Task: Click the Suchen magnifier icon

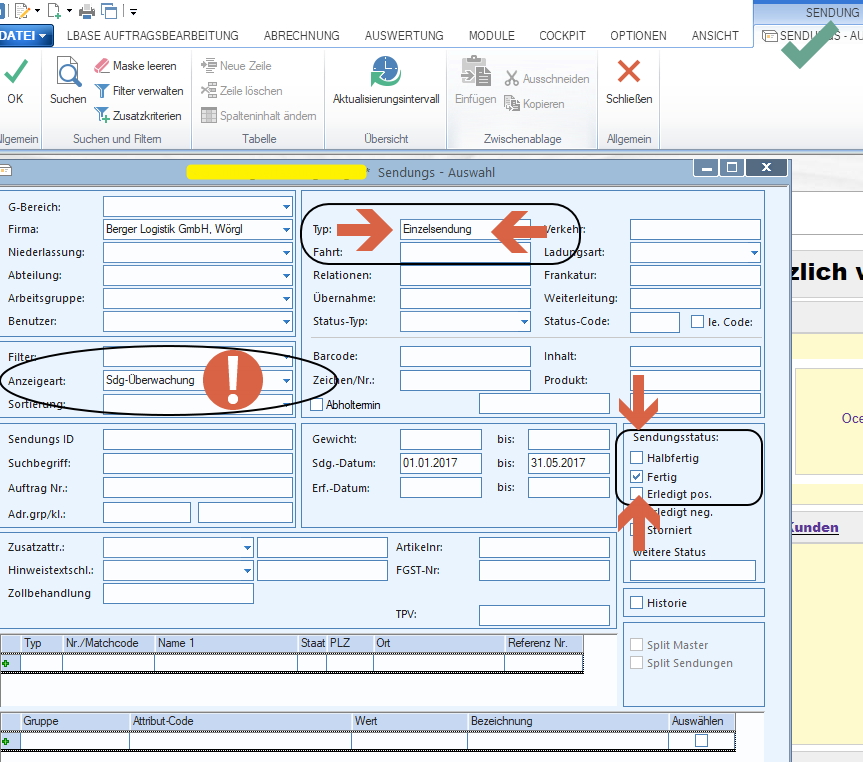Action: tap(68, 72)
